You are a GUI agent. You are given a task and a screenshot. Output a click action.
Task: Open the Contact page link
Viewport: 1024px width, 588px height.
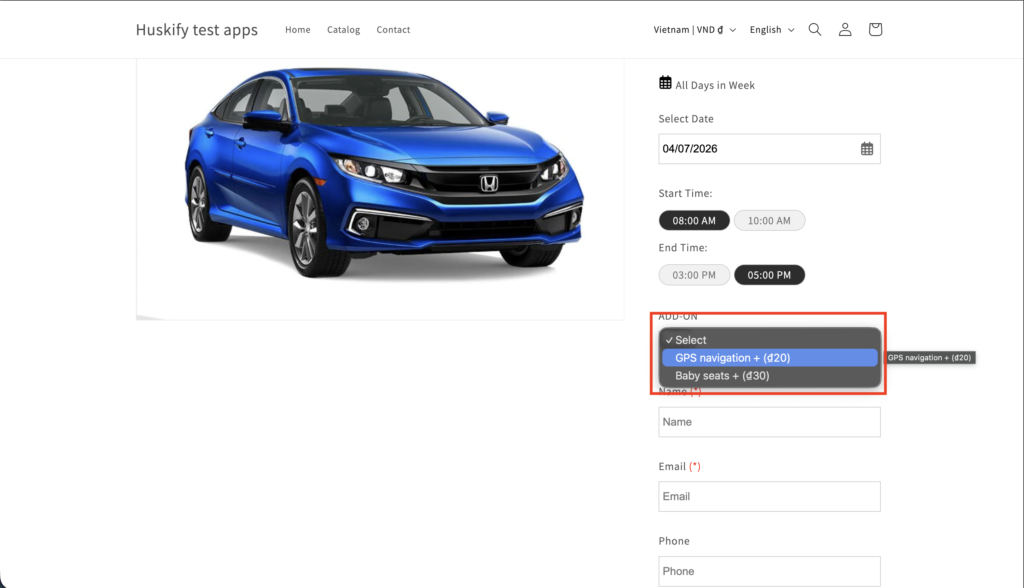point(393,30)
